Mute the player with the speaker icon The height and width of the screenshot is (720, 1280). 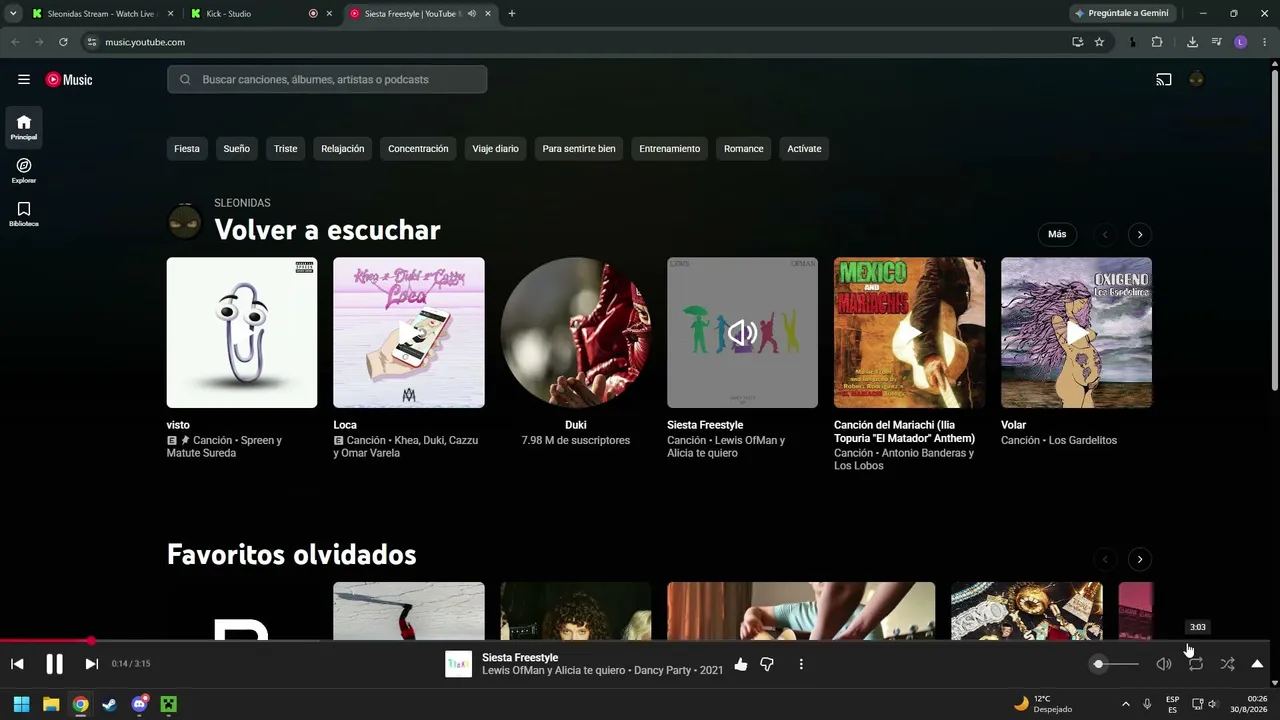click(x=1164, y=664)
